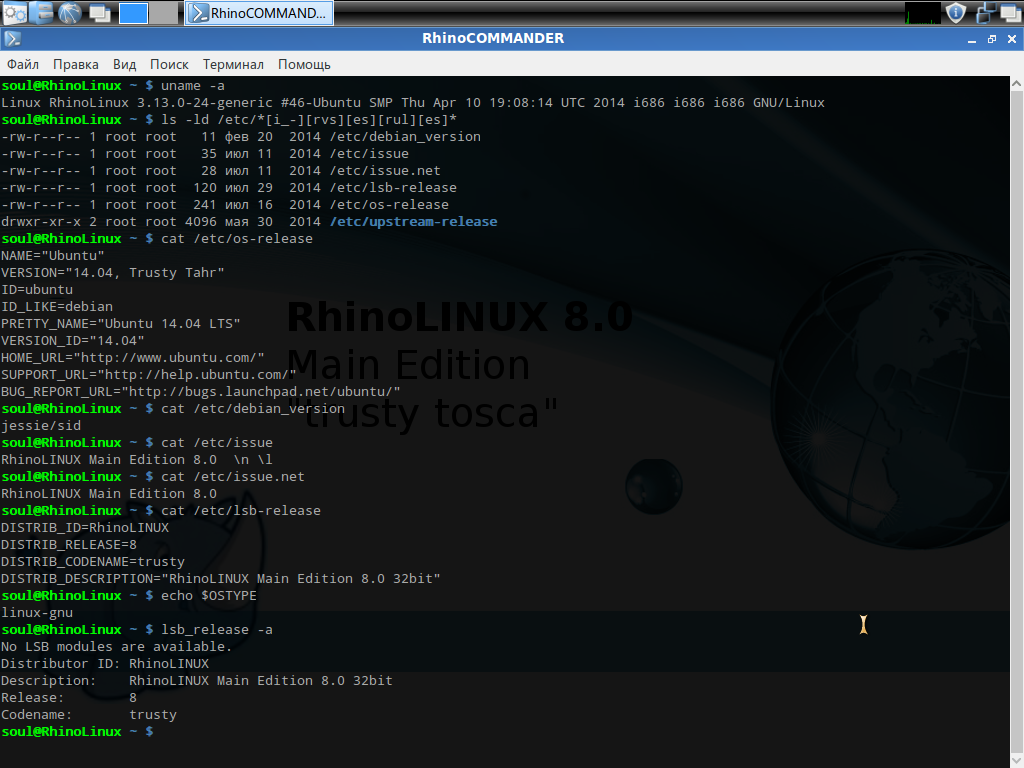
Task: Click the 'Distributor ID: RhinoLINUX' line
Action: coord(105,664)
